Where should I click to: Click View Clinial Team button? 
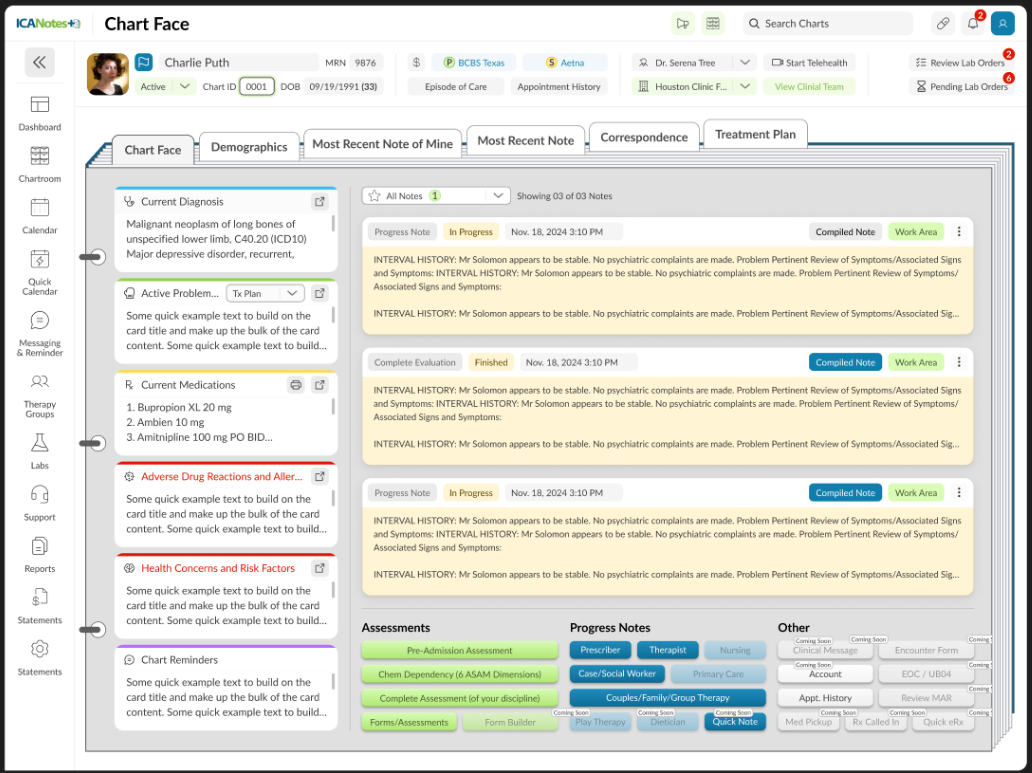click(810, 86)
